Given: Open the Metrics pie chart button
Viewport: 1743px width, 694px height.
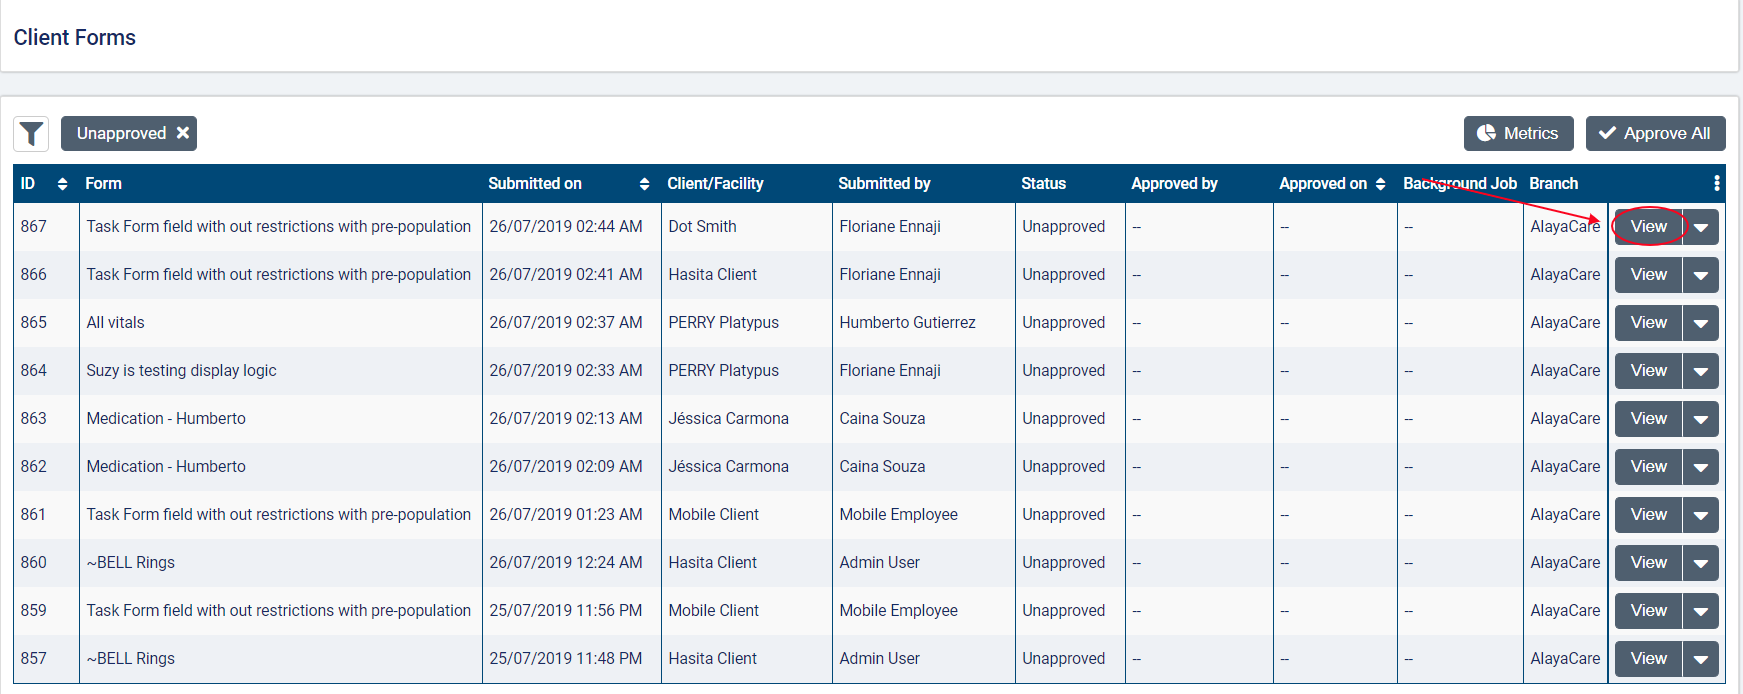Looking at the screenshot, I should pos(1518,133).
